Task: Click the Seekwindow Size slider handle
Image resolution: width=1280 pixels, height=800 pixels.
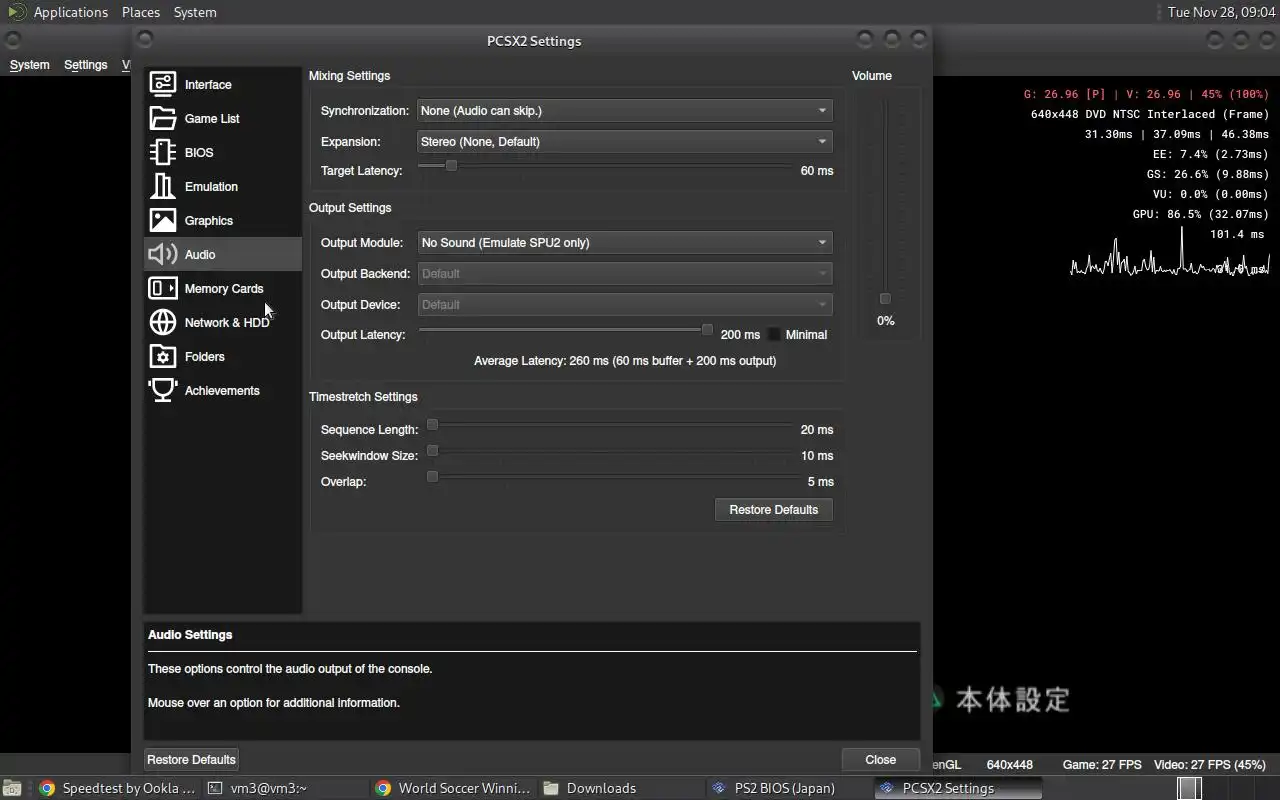Action: (432, 450)
